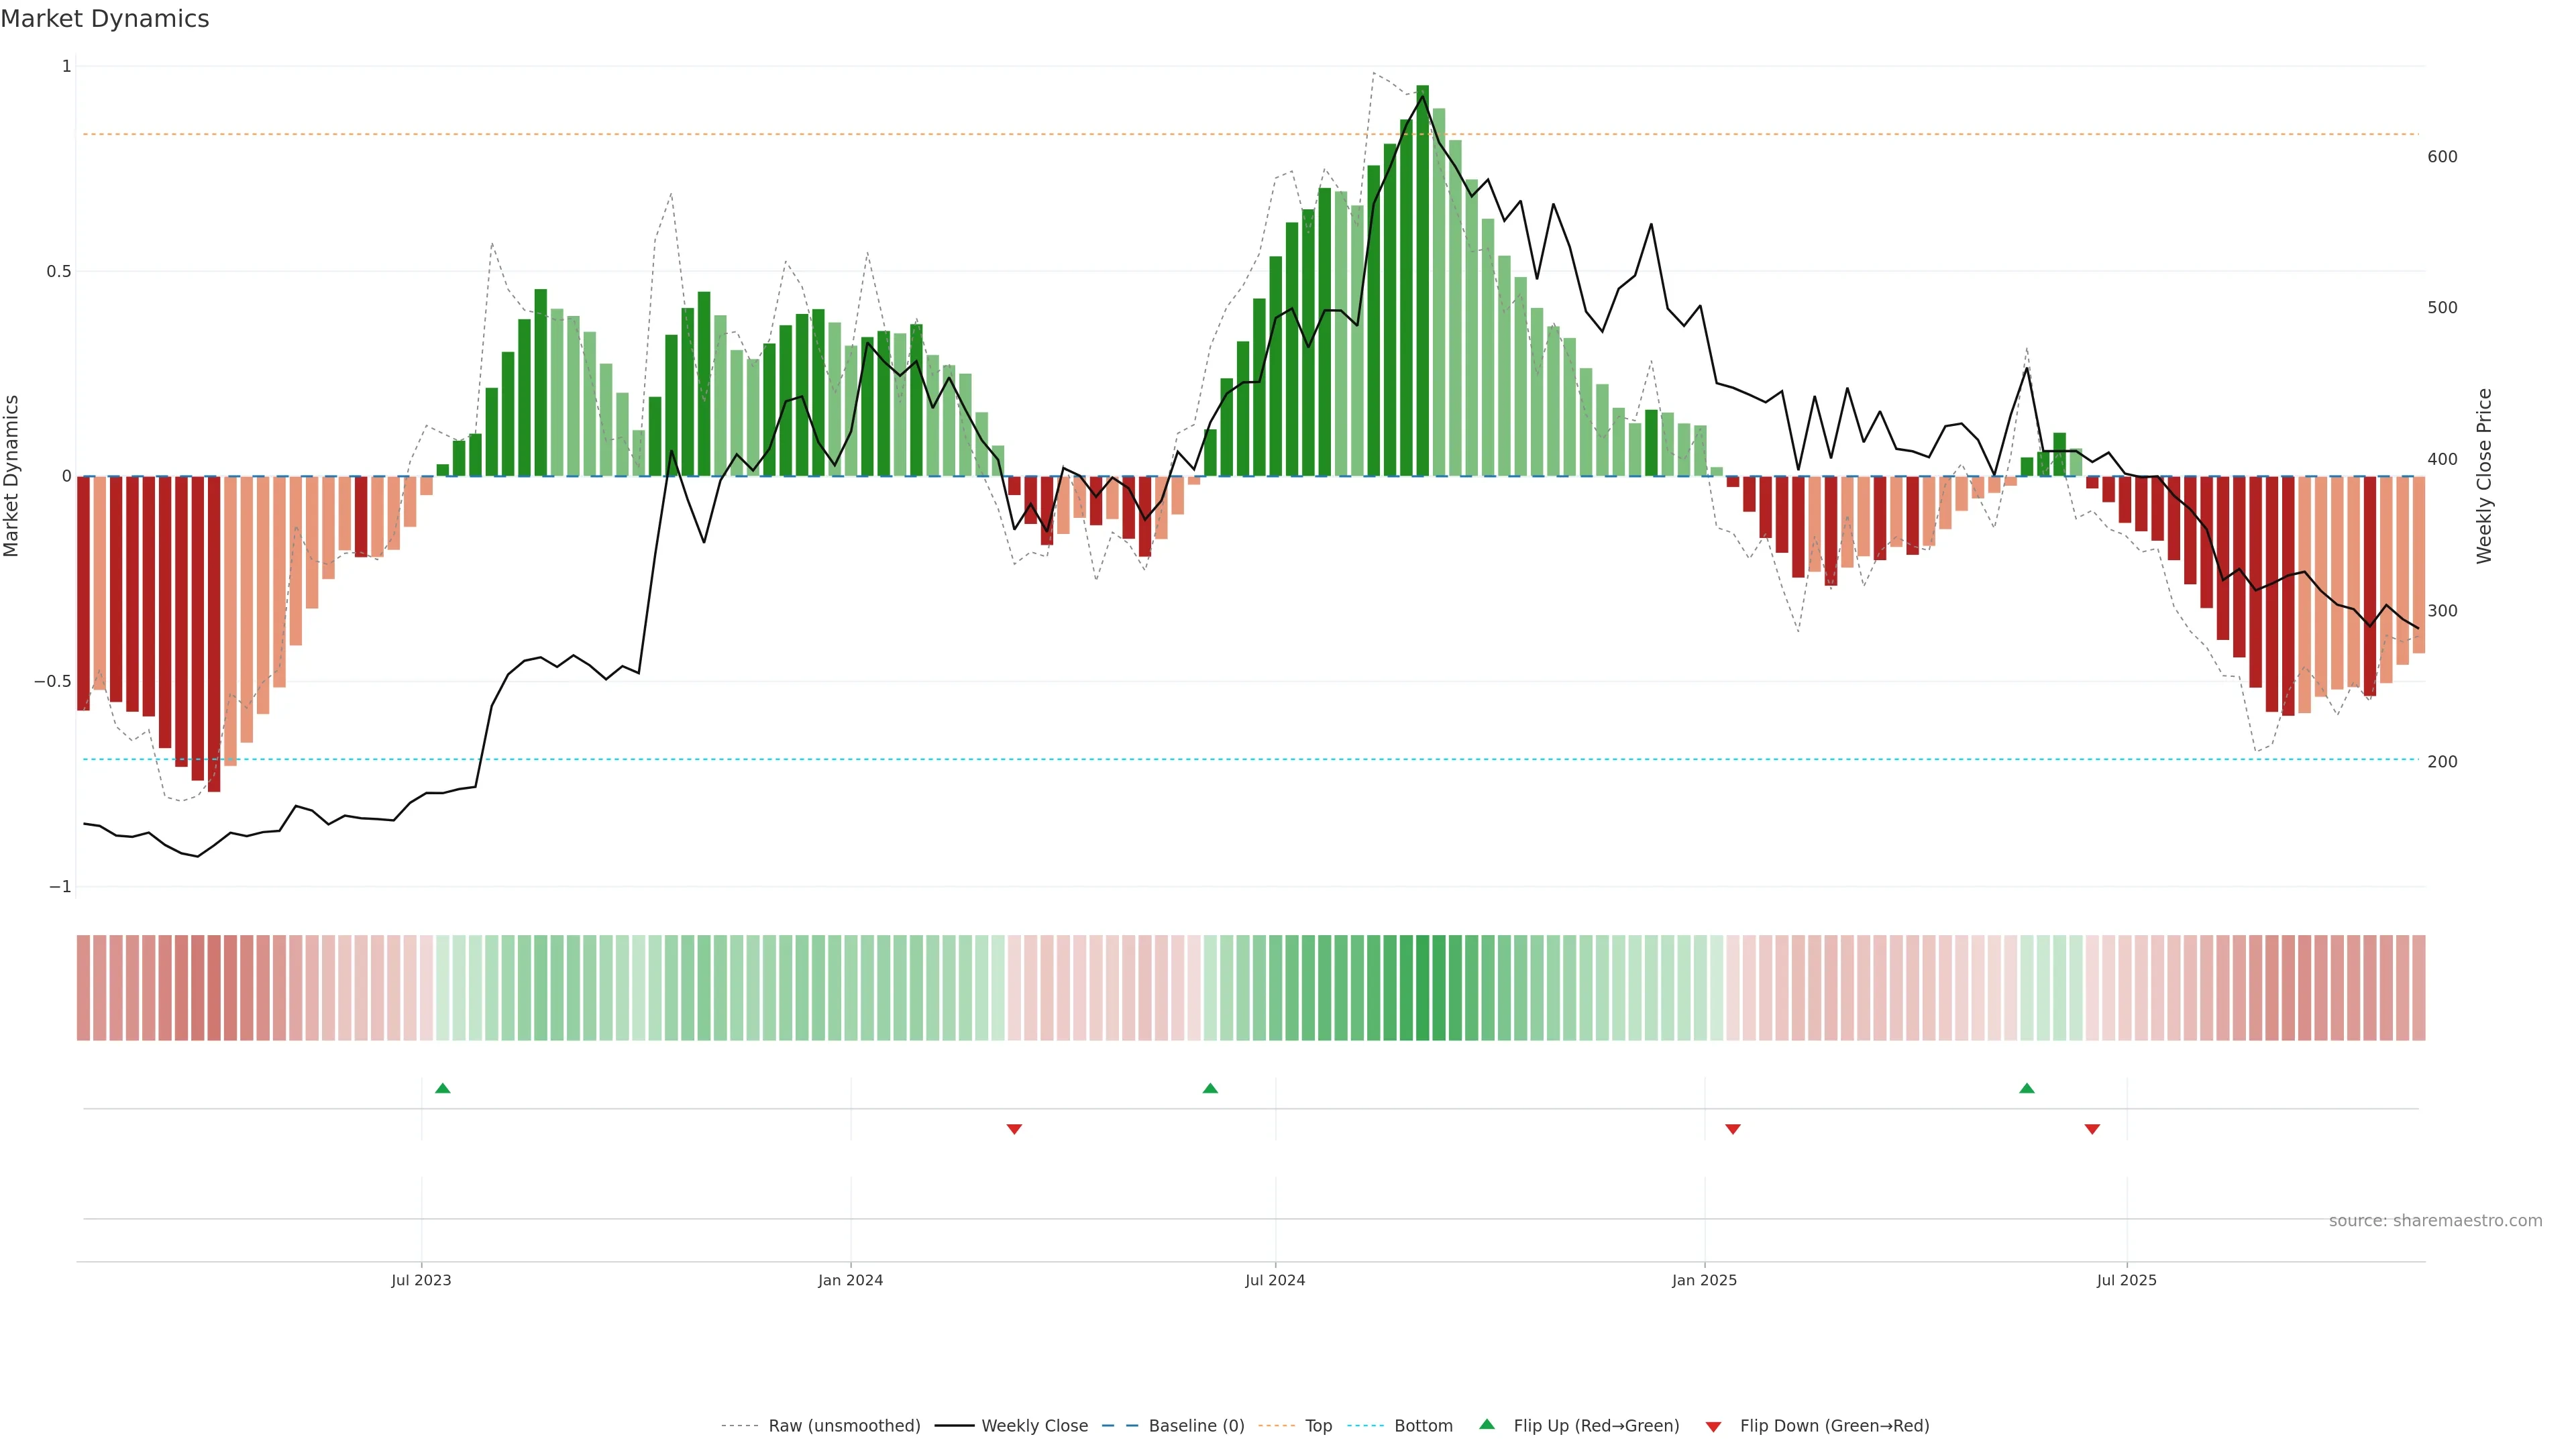Toggle the Weekly Close legend entry

1034,1426
